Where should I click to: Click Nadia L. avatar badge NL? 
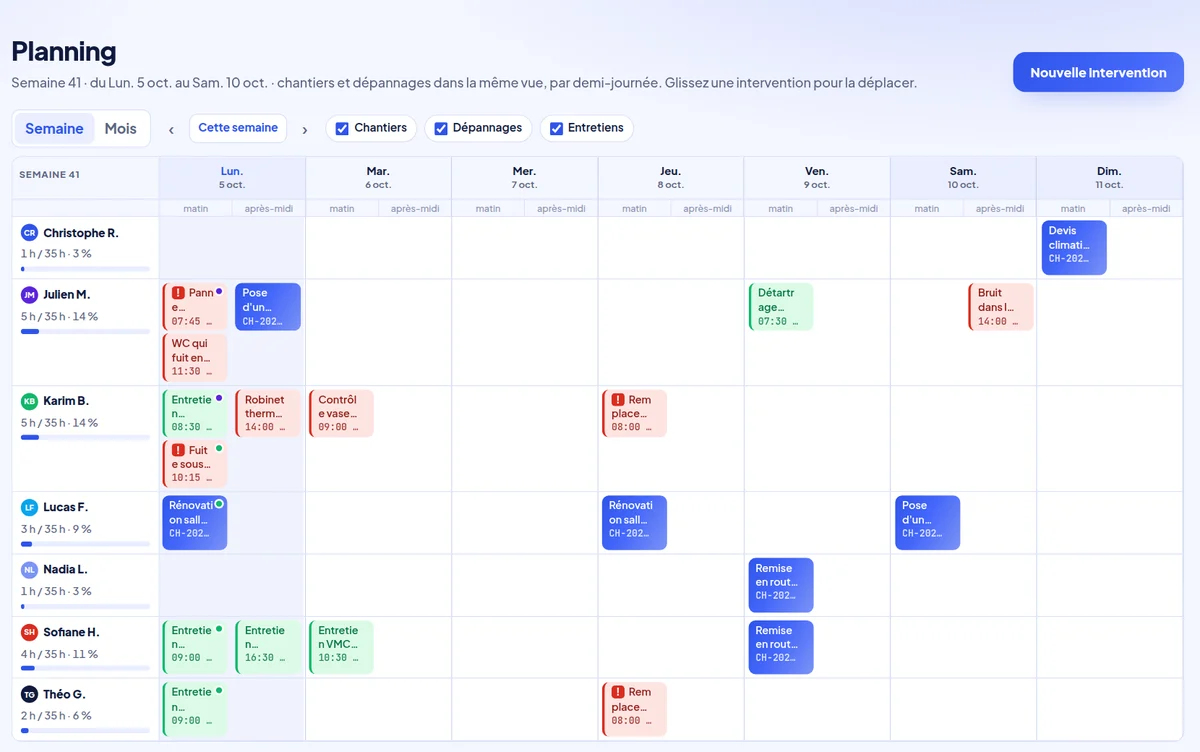pyautogui.click(x=29, y=569)
